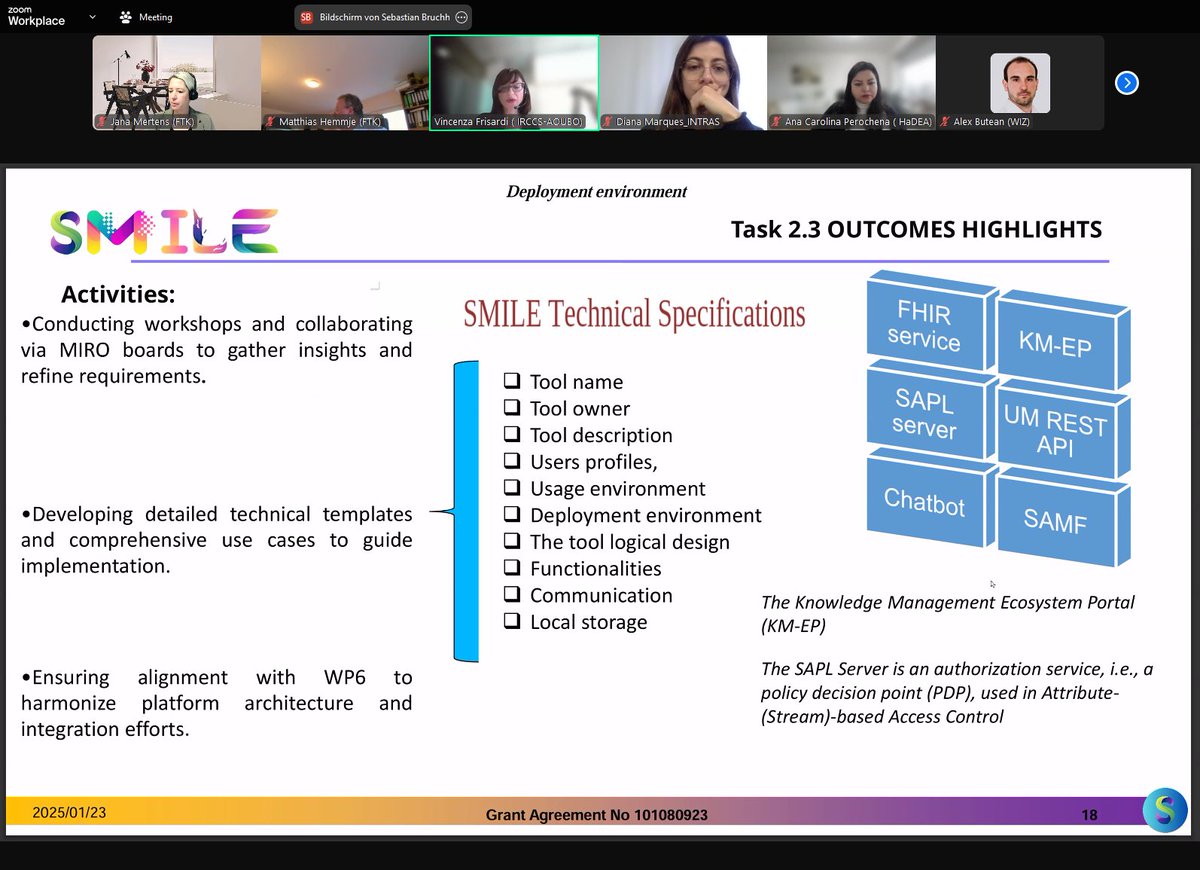Click the muted mic icon of Alex Butean
The image size is (1200, 870).
(x=944, y=122)
